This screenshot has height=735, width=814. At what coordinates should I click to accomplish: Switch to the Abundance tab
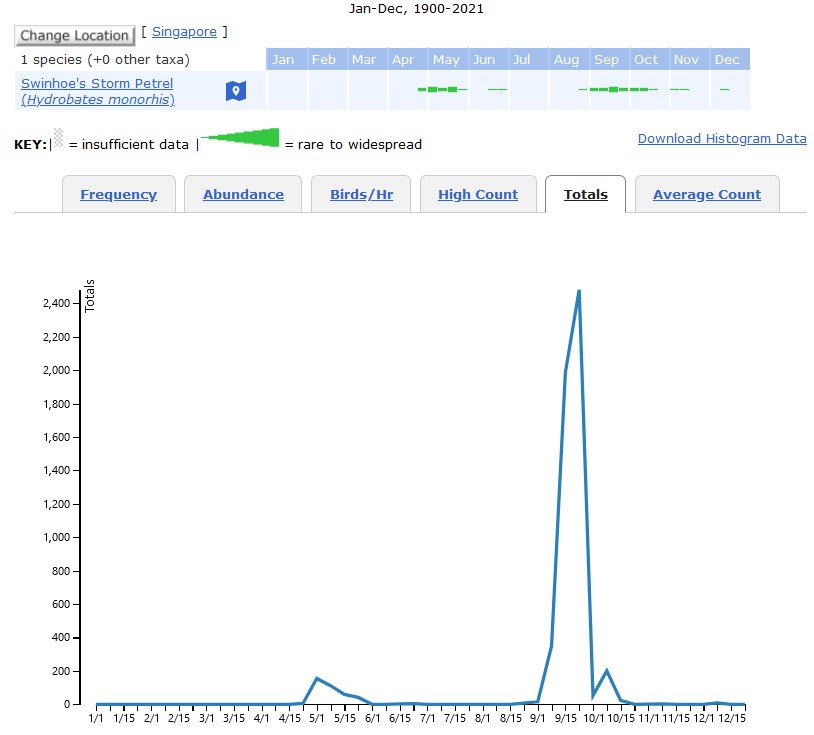(243, 195)
